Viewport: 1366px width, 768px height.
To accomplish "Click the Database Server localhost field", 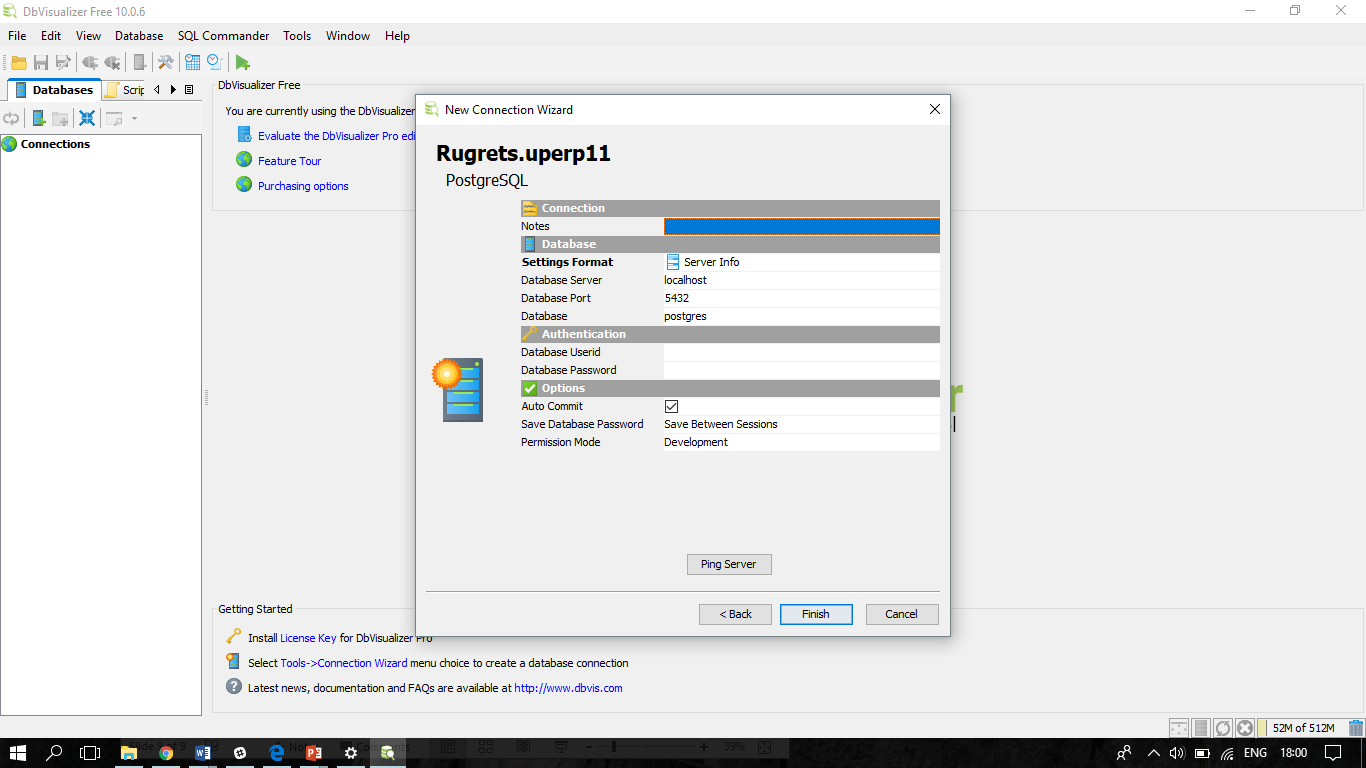I will (802, 280).
